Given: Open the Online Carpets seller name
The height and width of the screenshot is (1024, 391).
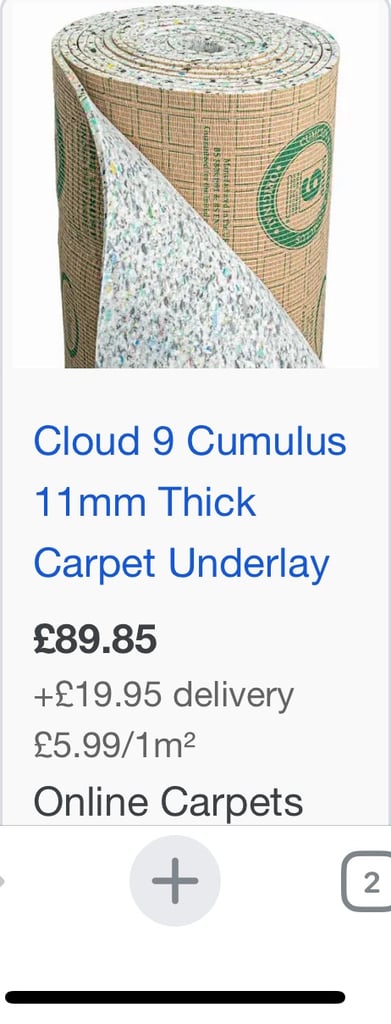Looking at the screenshot, I should click(168, 801).
